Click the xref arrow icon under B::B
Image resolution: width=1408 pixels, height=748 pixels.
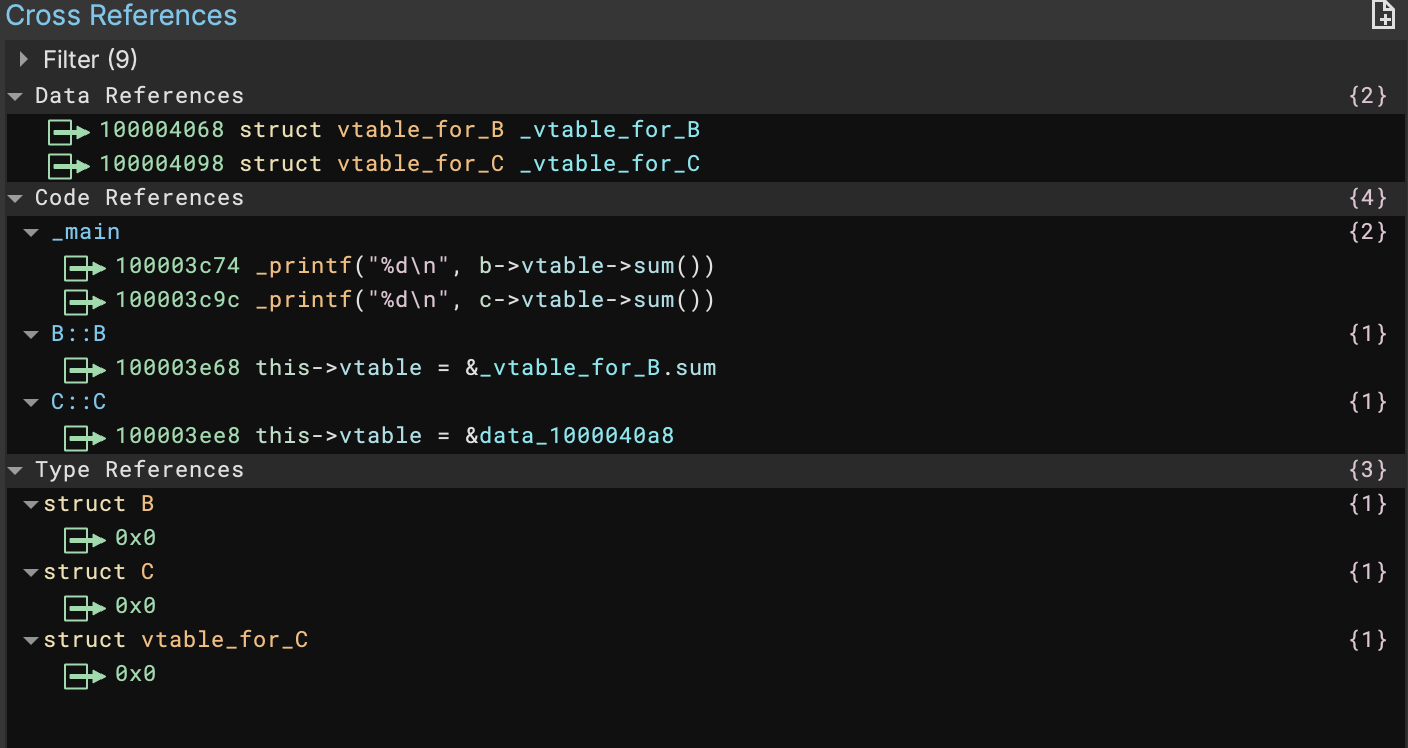click(x=84, y=367)
